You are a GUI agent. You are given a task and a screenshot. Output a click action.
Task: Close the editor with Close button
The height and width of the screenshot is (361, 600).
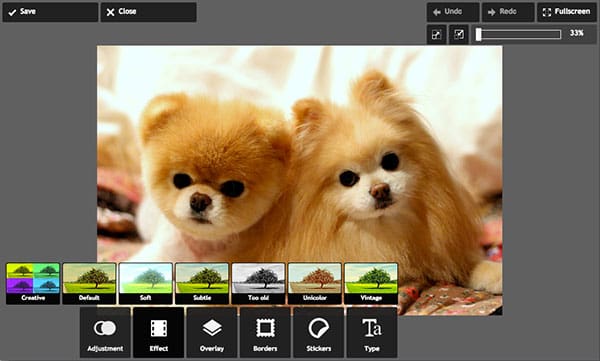point(148,12)
